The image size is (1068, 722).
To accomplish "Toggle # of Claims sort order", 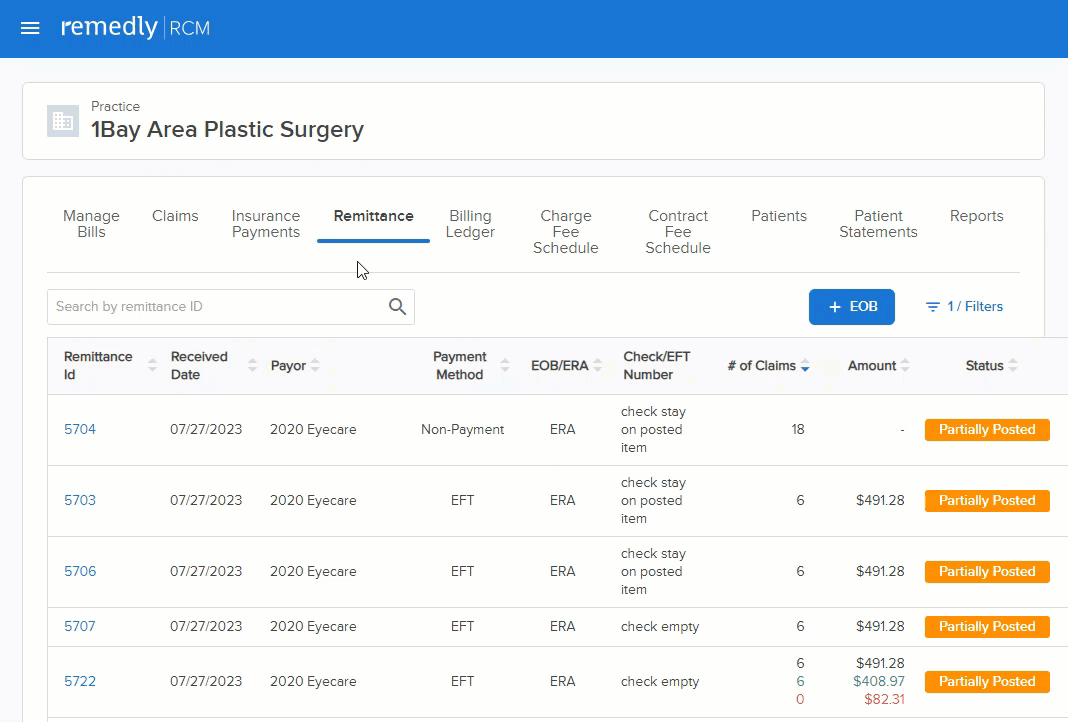I will [x=805, y=366].
